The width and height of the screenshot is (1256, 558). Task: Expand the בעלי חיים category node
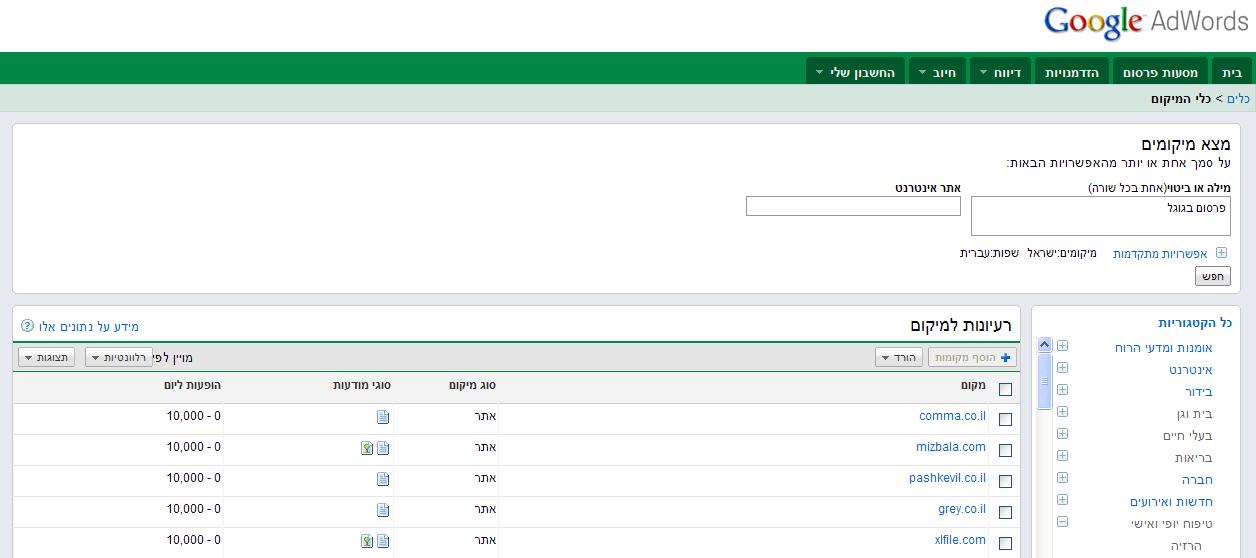click(1062, 434)
